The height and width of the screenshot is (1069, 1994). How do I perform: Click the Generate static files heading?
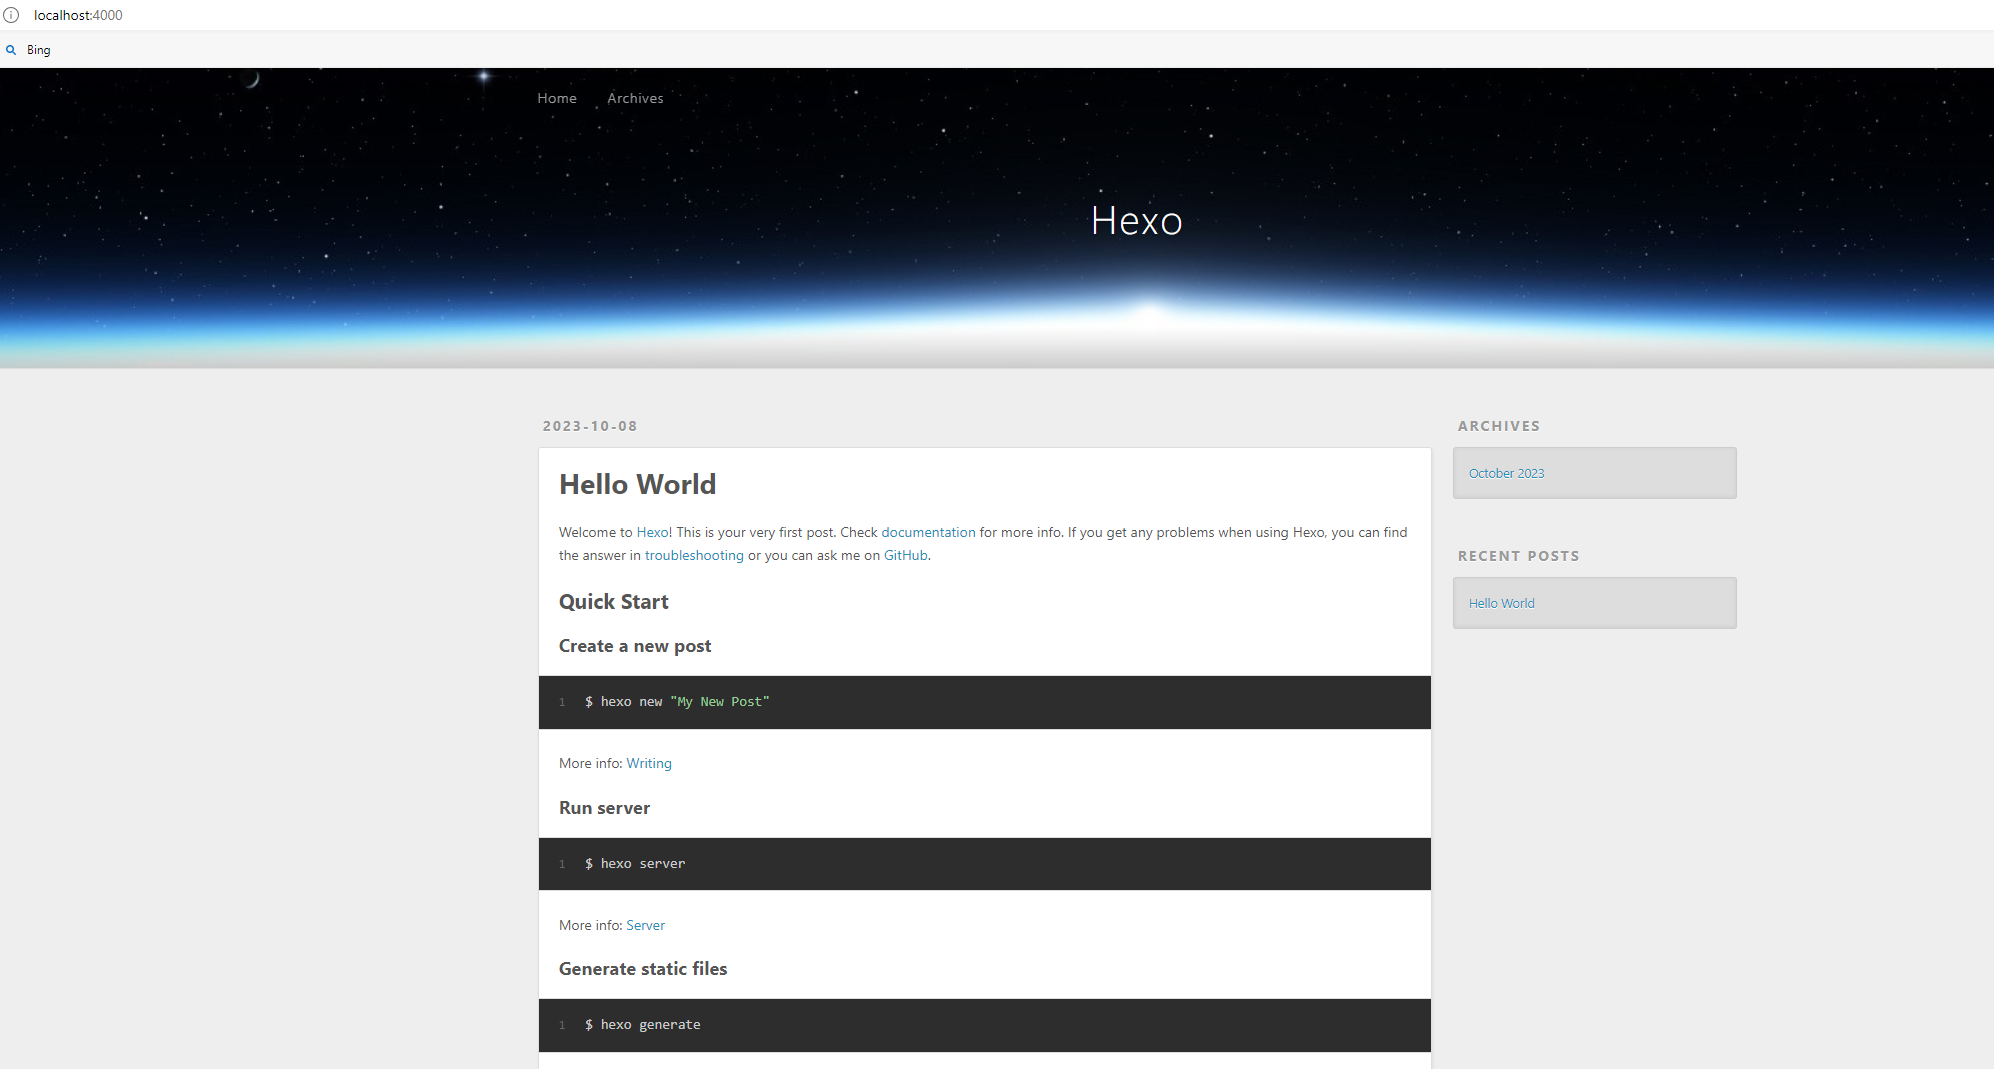pyautogui.click(x=643, y=969)
